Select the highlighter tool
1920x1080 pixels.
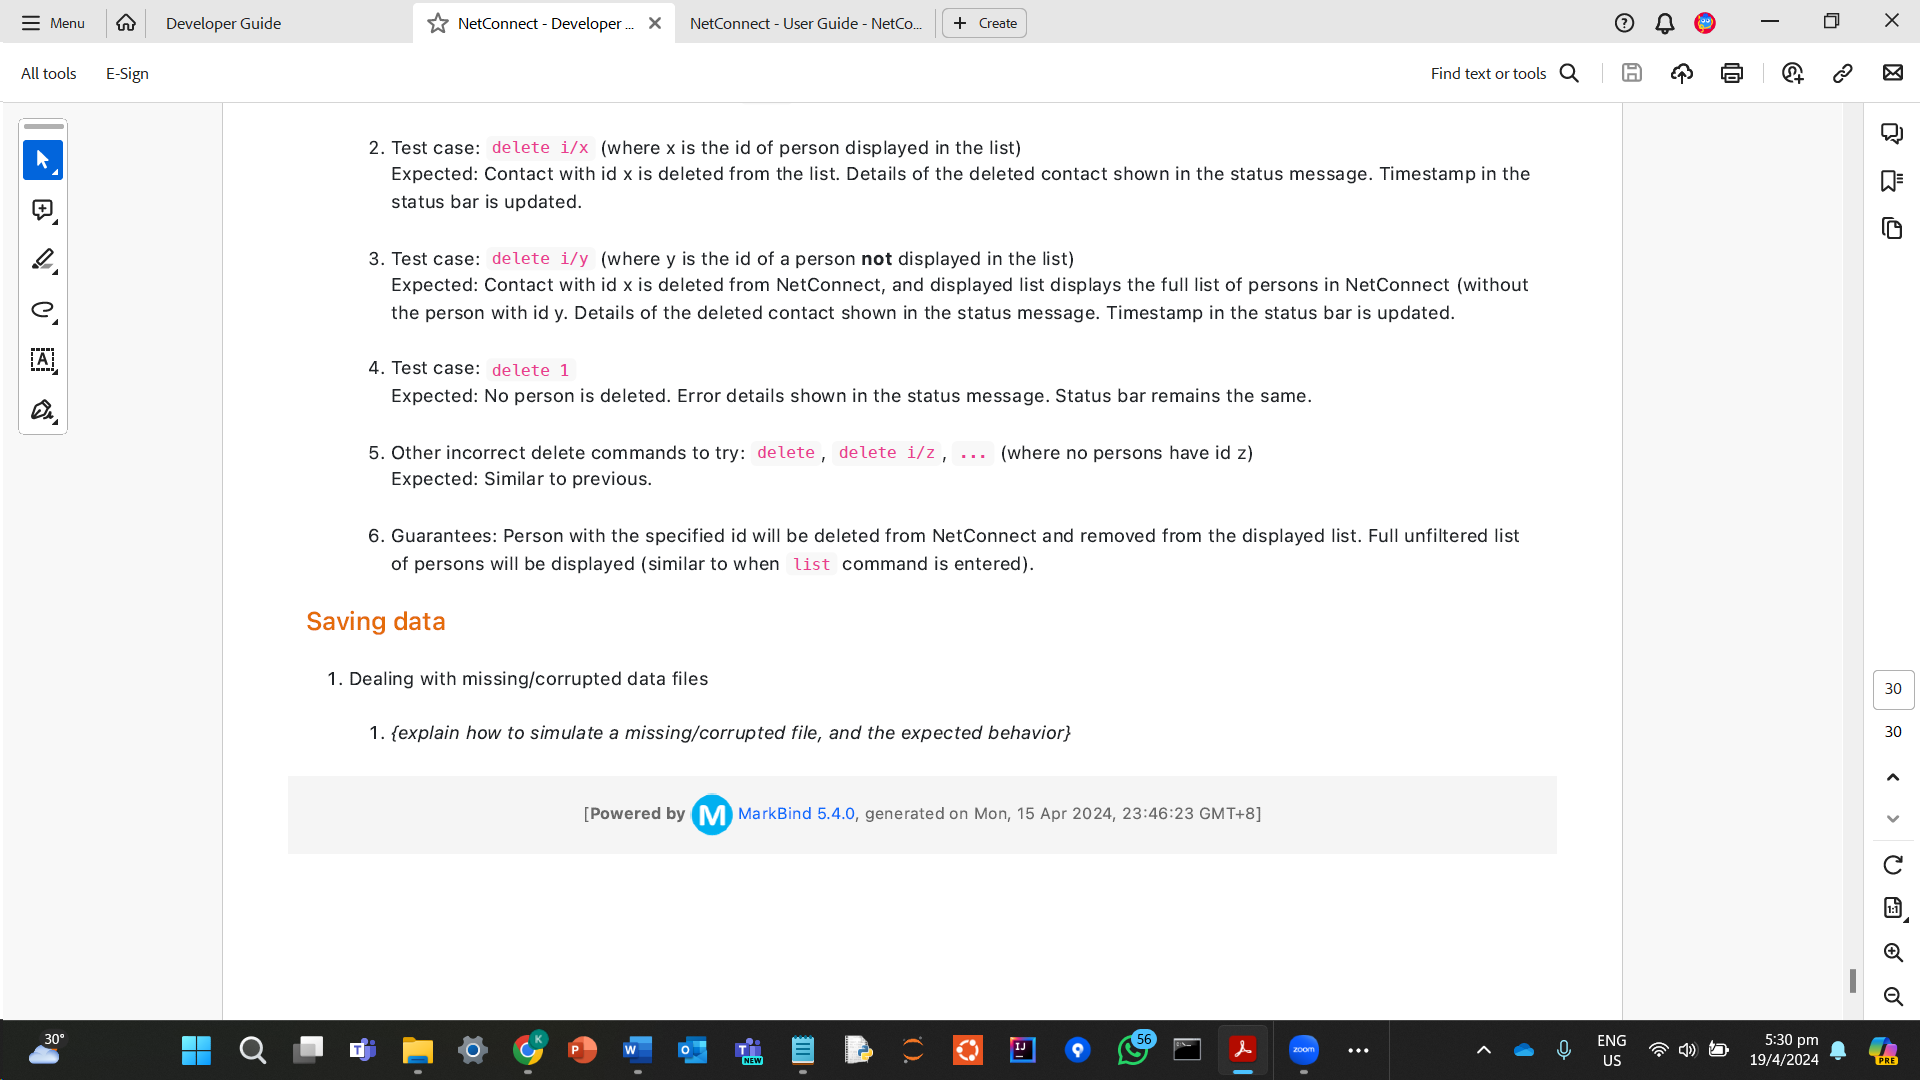(42, 260)
